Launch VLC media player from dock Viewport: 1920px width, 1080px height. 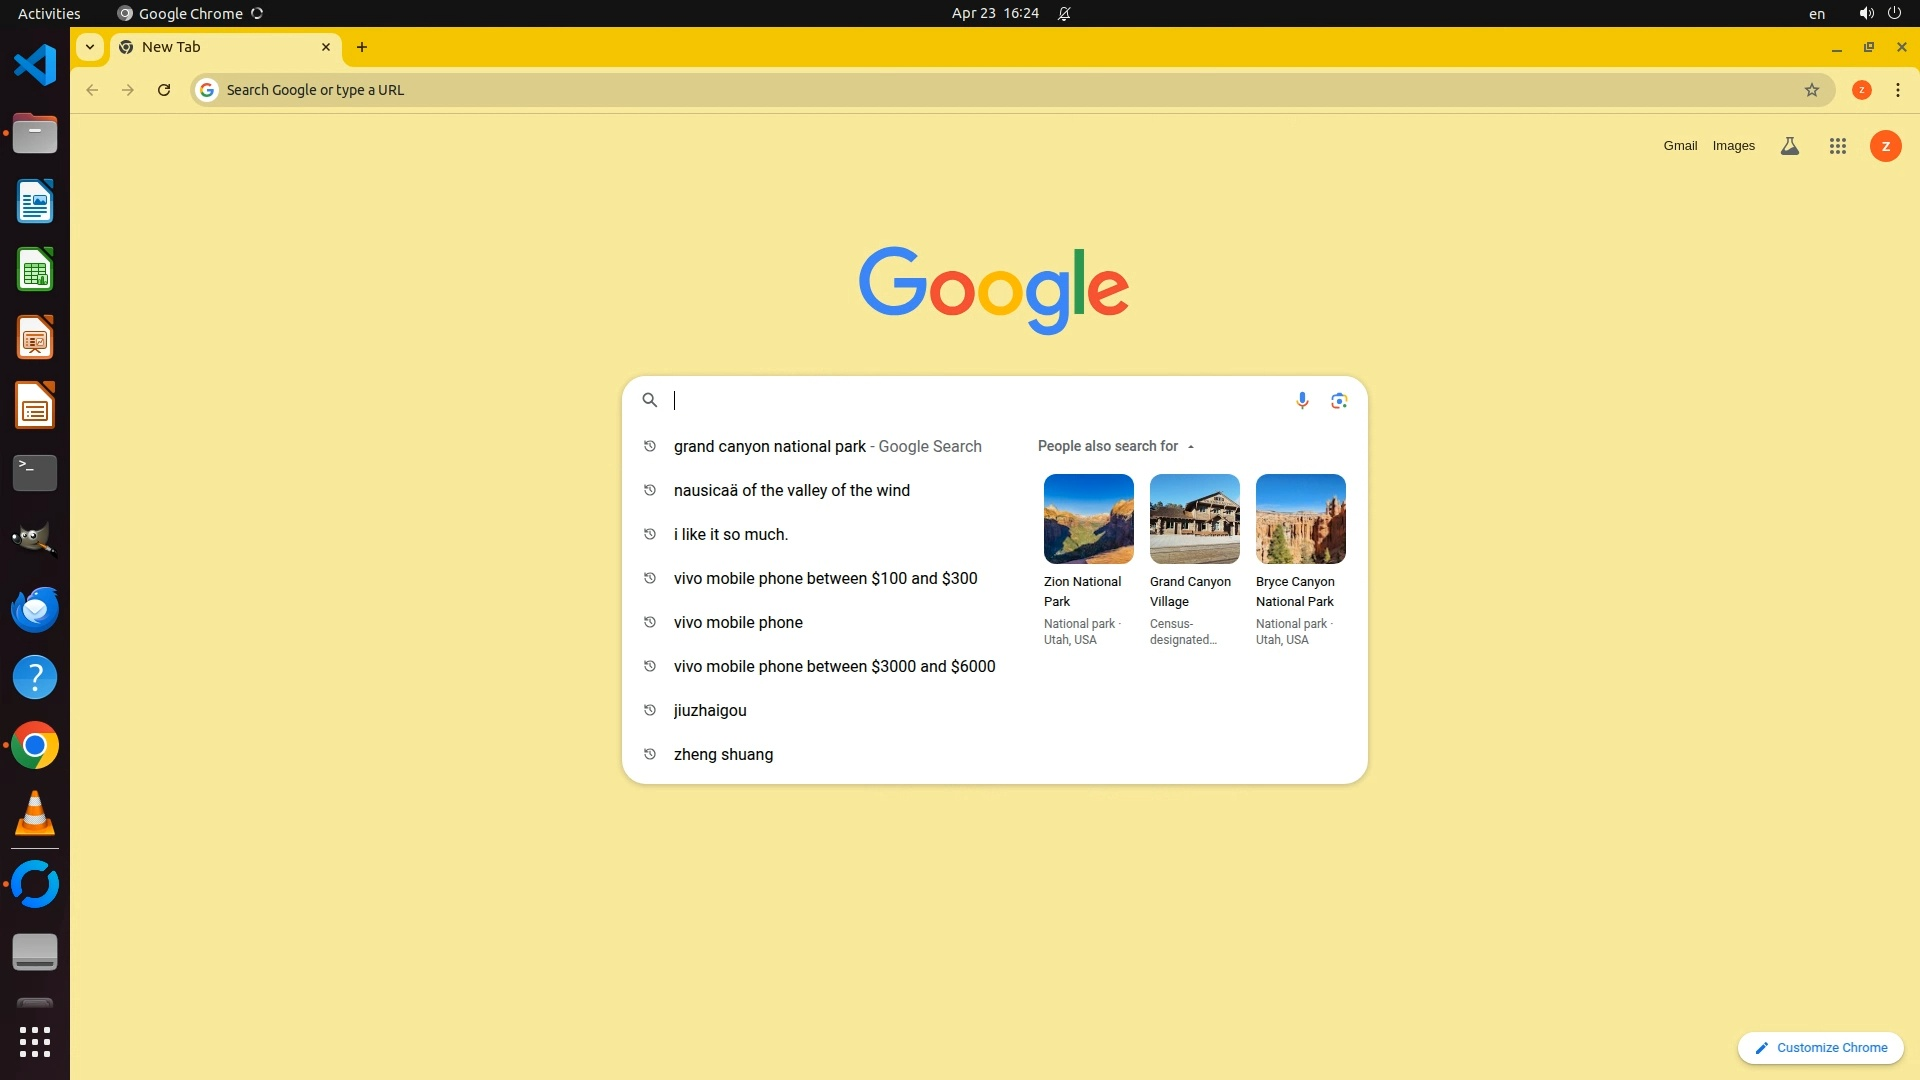point(35,814)
